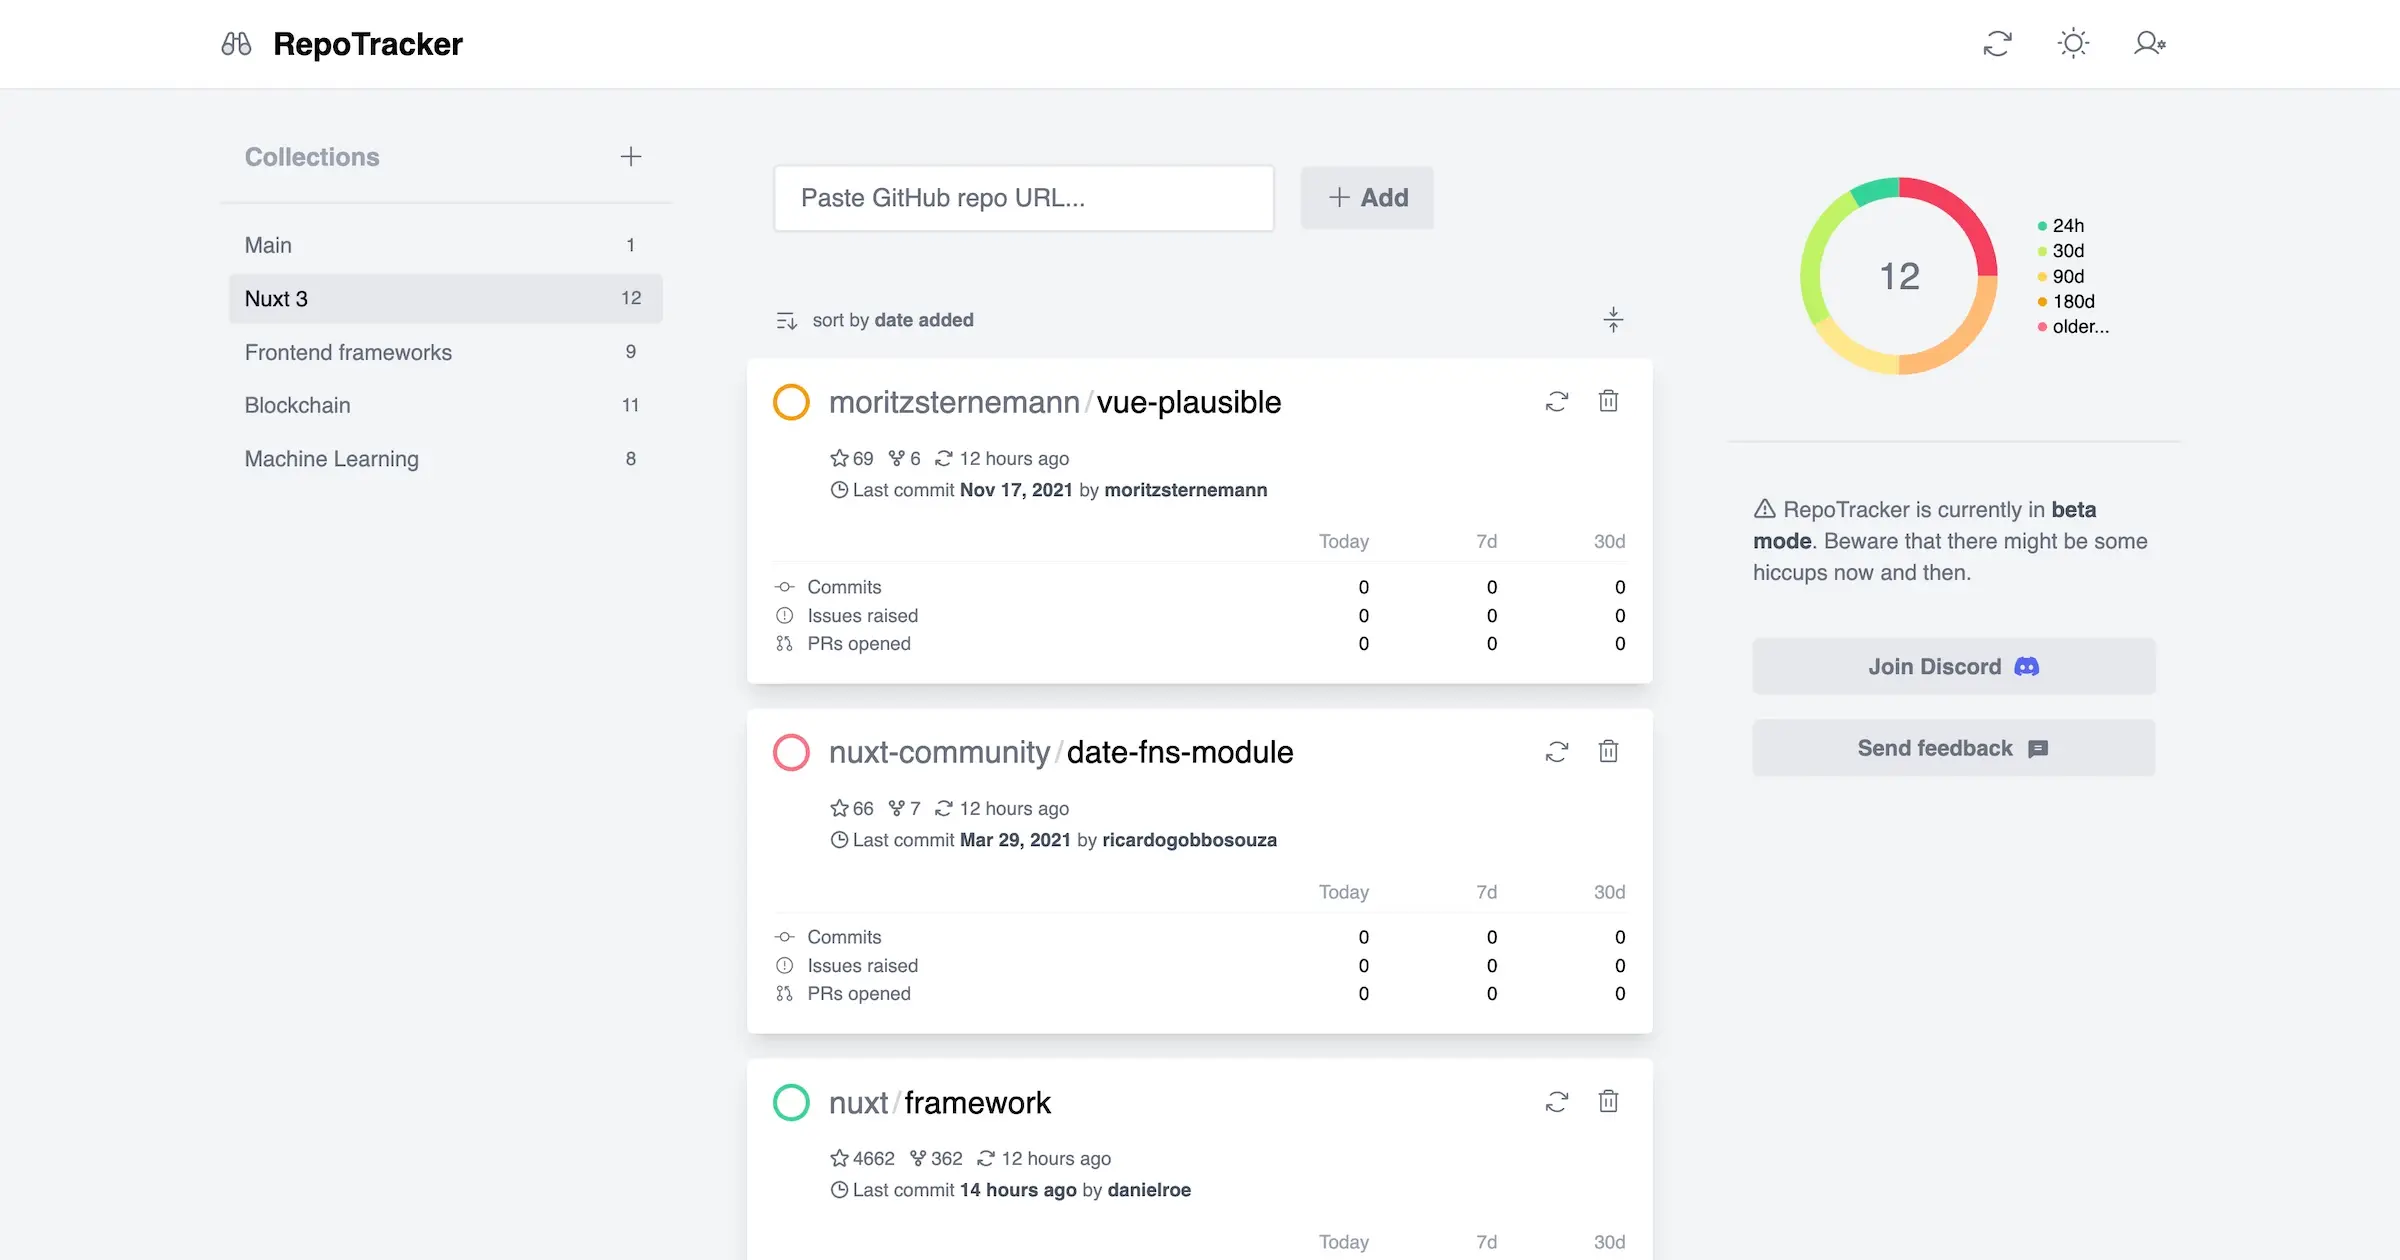Create a new collection with plus icon
This screenshot has height=1260, width=2400.
point(632,156)
